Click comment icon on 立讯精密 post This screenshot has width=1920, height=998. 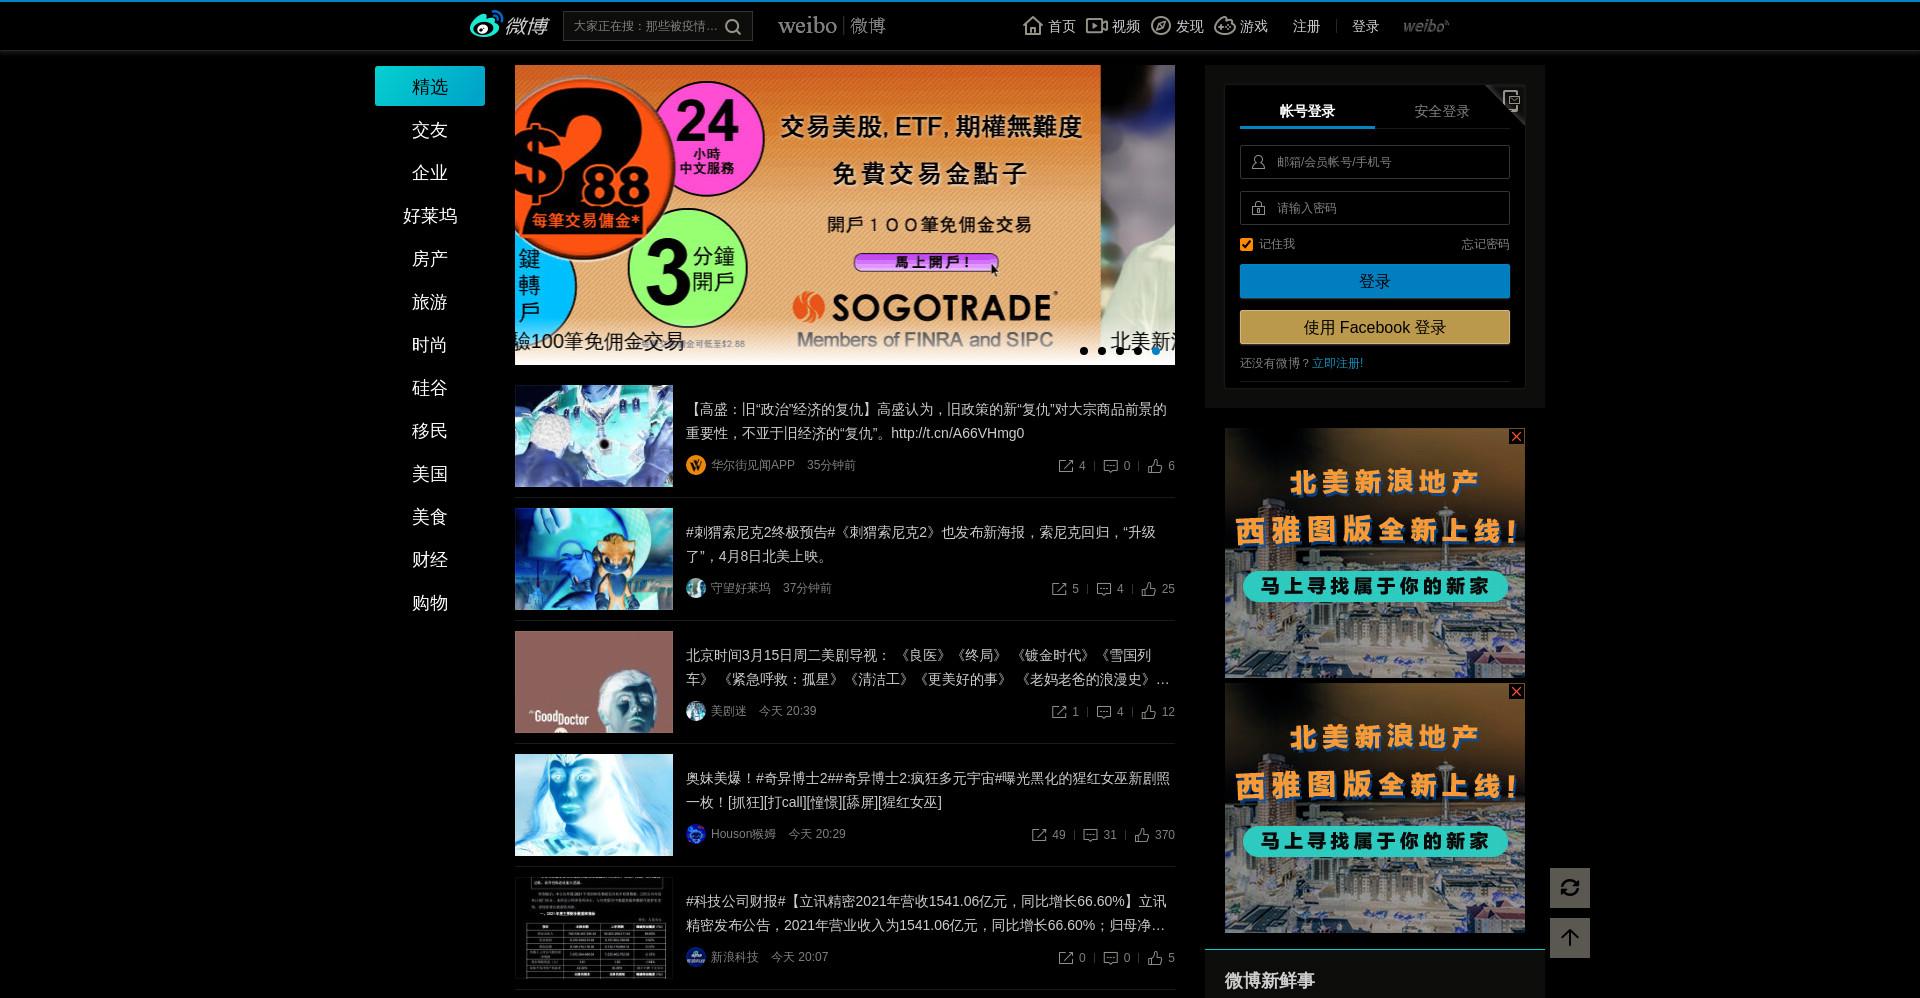click(1110, 958)
